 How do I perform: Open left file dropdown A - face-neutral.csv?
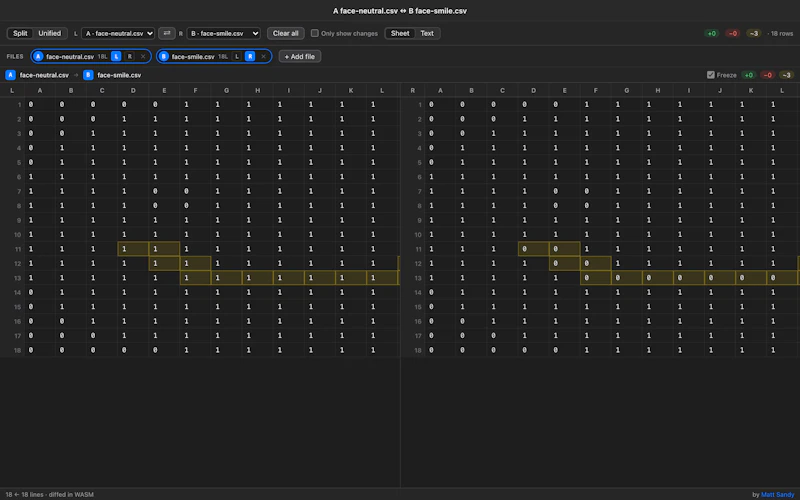(x=118, y=33)
